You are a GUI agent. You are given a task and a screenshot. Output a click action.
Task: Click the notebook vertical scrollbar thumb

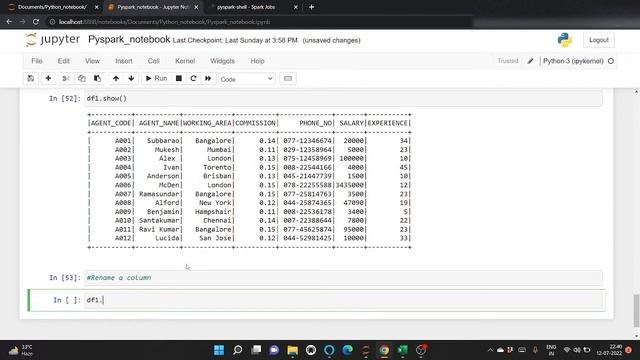point(636,310)
